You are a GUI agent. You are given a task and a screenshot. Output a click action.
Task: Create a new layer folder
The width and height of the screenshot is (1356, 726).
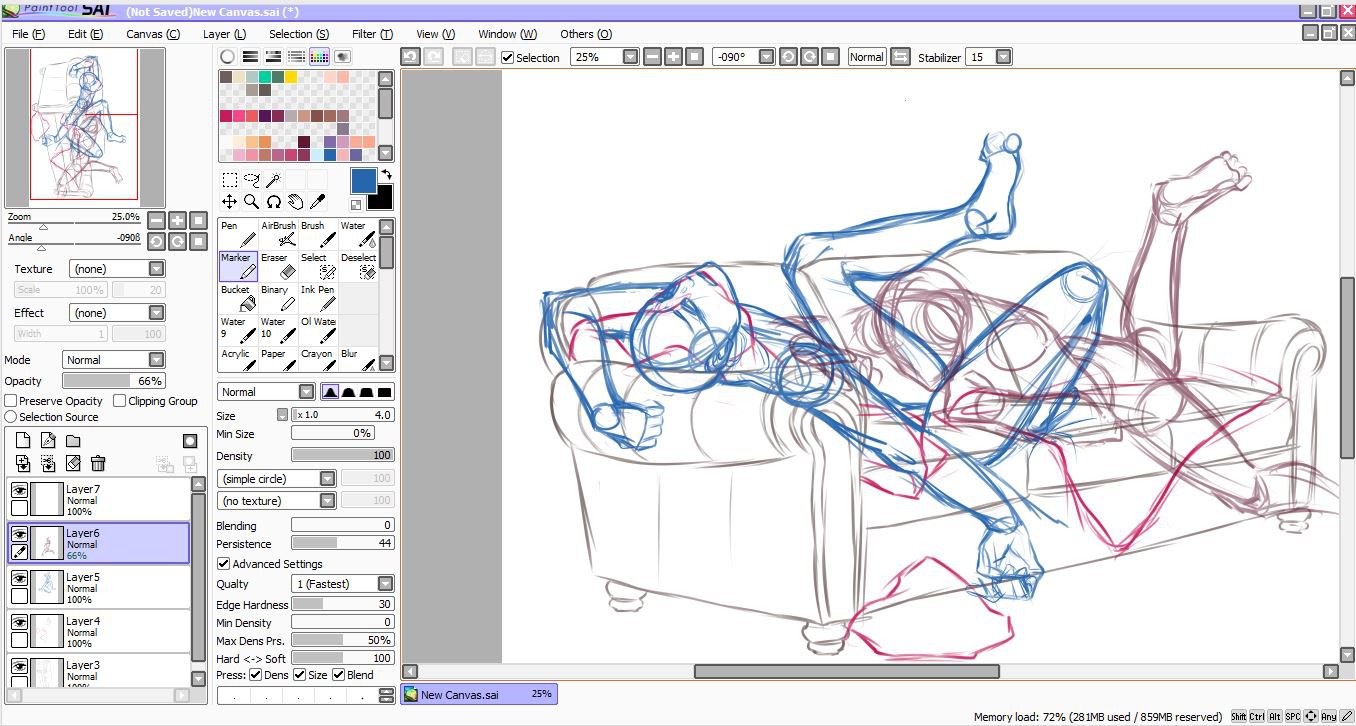(73, 441)
